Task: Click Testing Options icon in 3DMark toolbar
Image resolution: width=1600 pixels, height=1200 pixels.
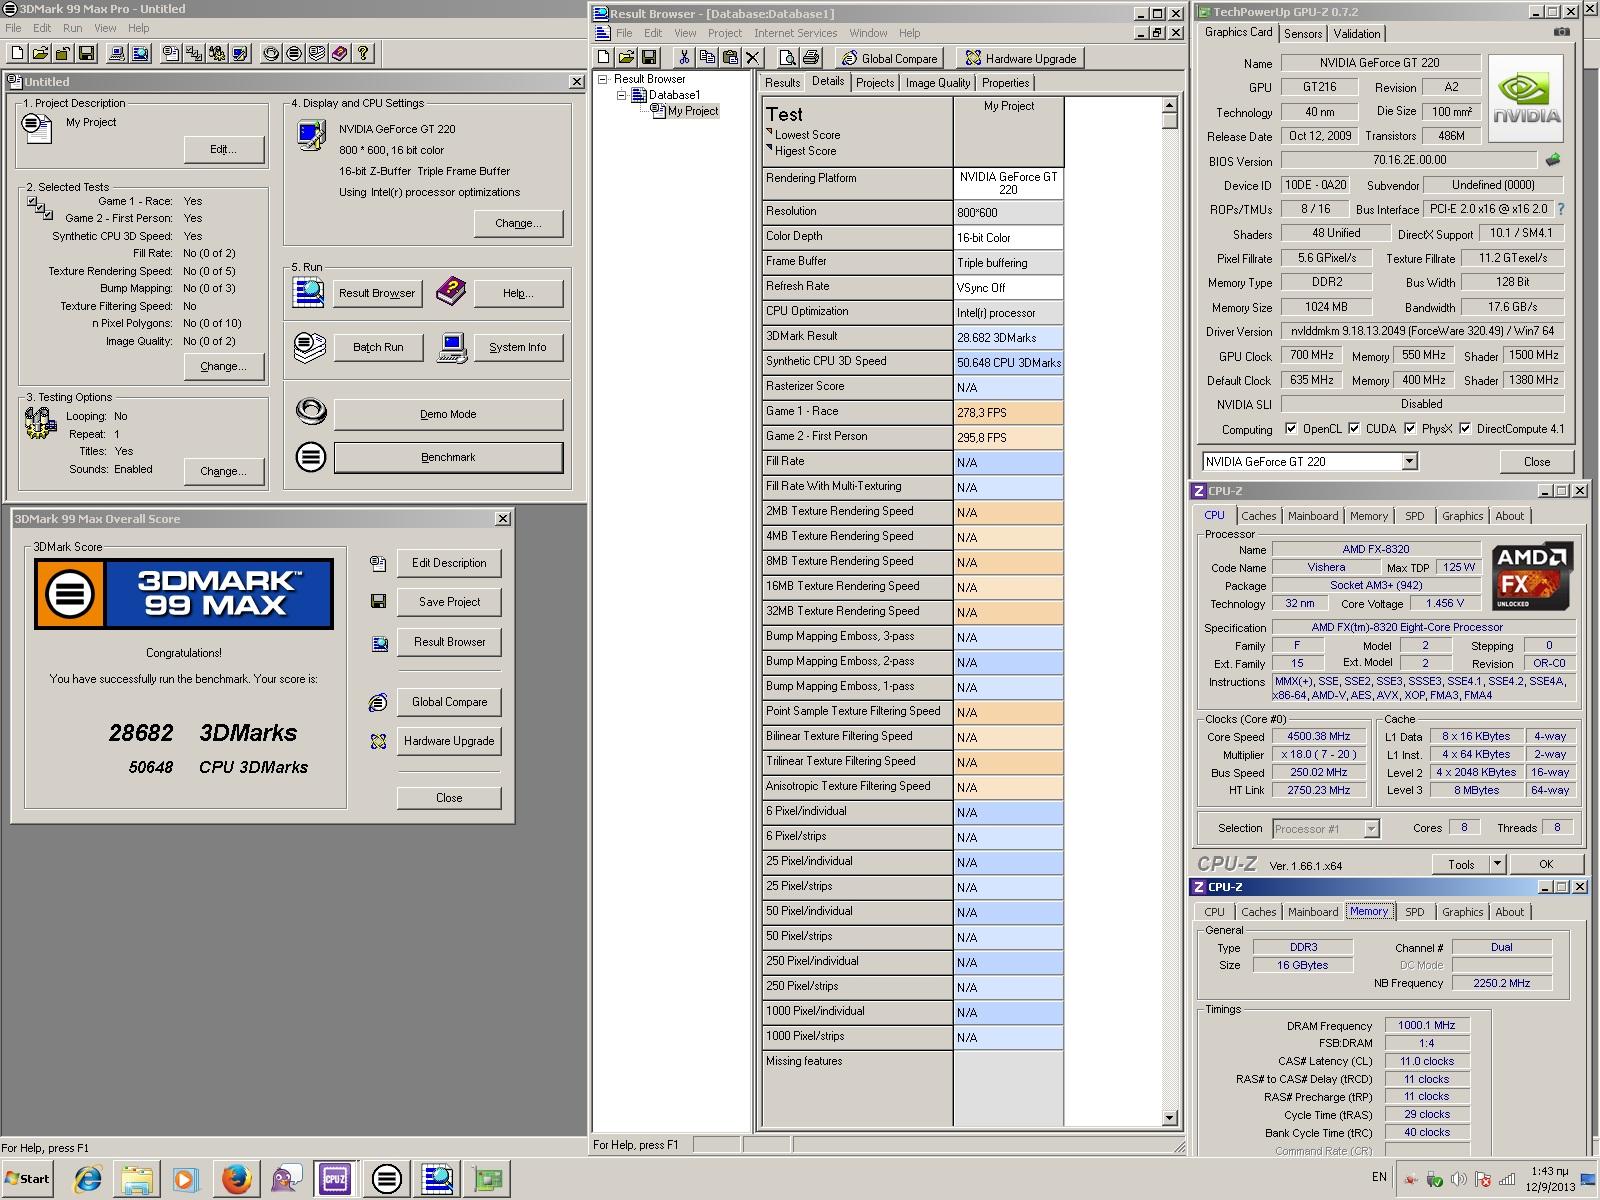Action: point(217,54)
